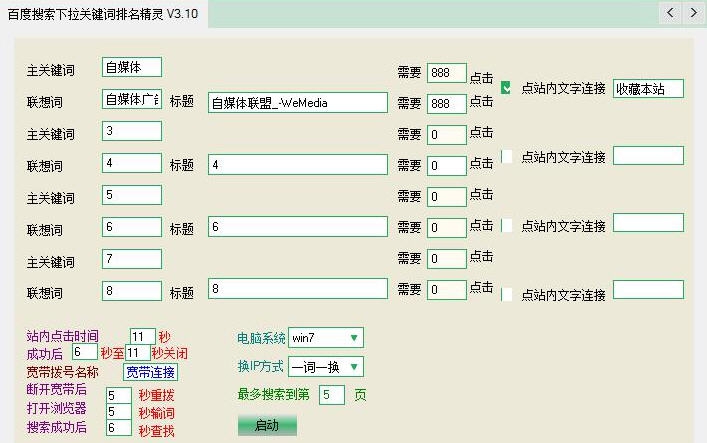Image resolution: width=707 pixels, height=443 pixels.
Task: Click the 站内点击时间 seconds field
Action: click(142, 337)
